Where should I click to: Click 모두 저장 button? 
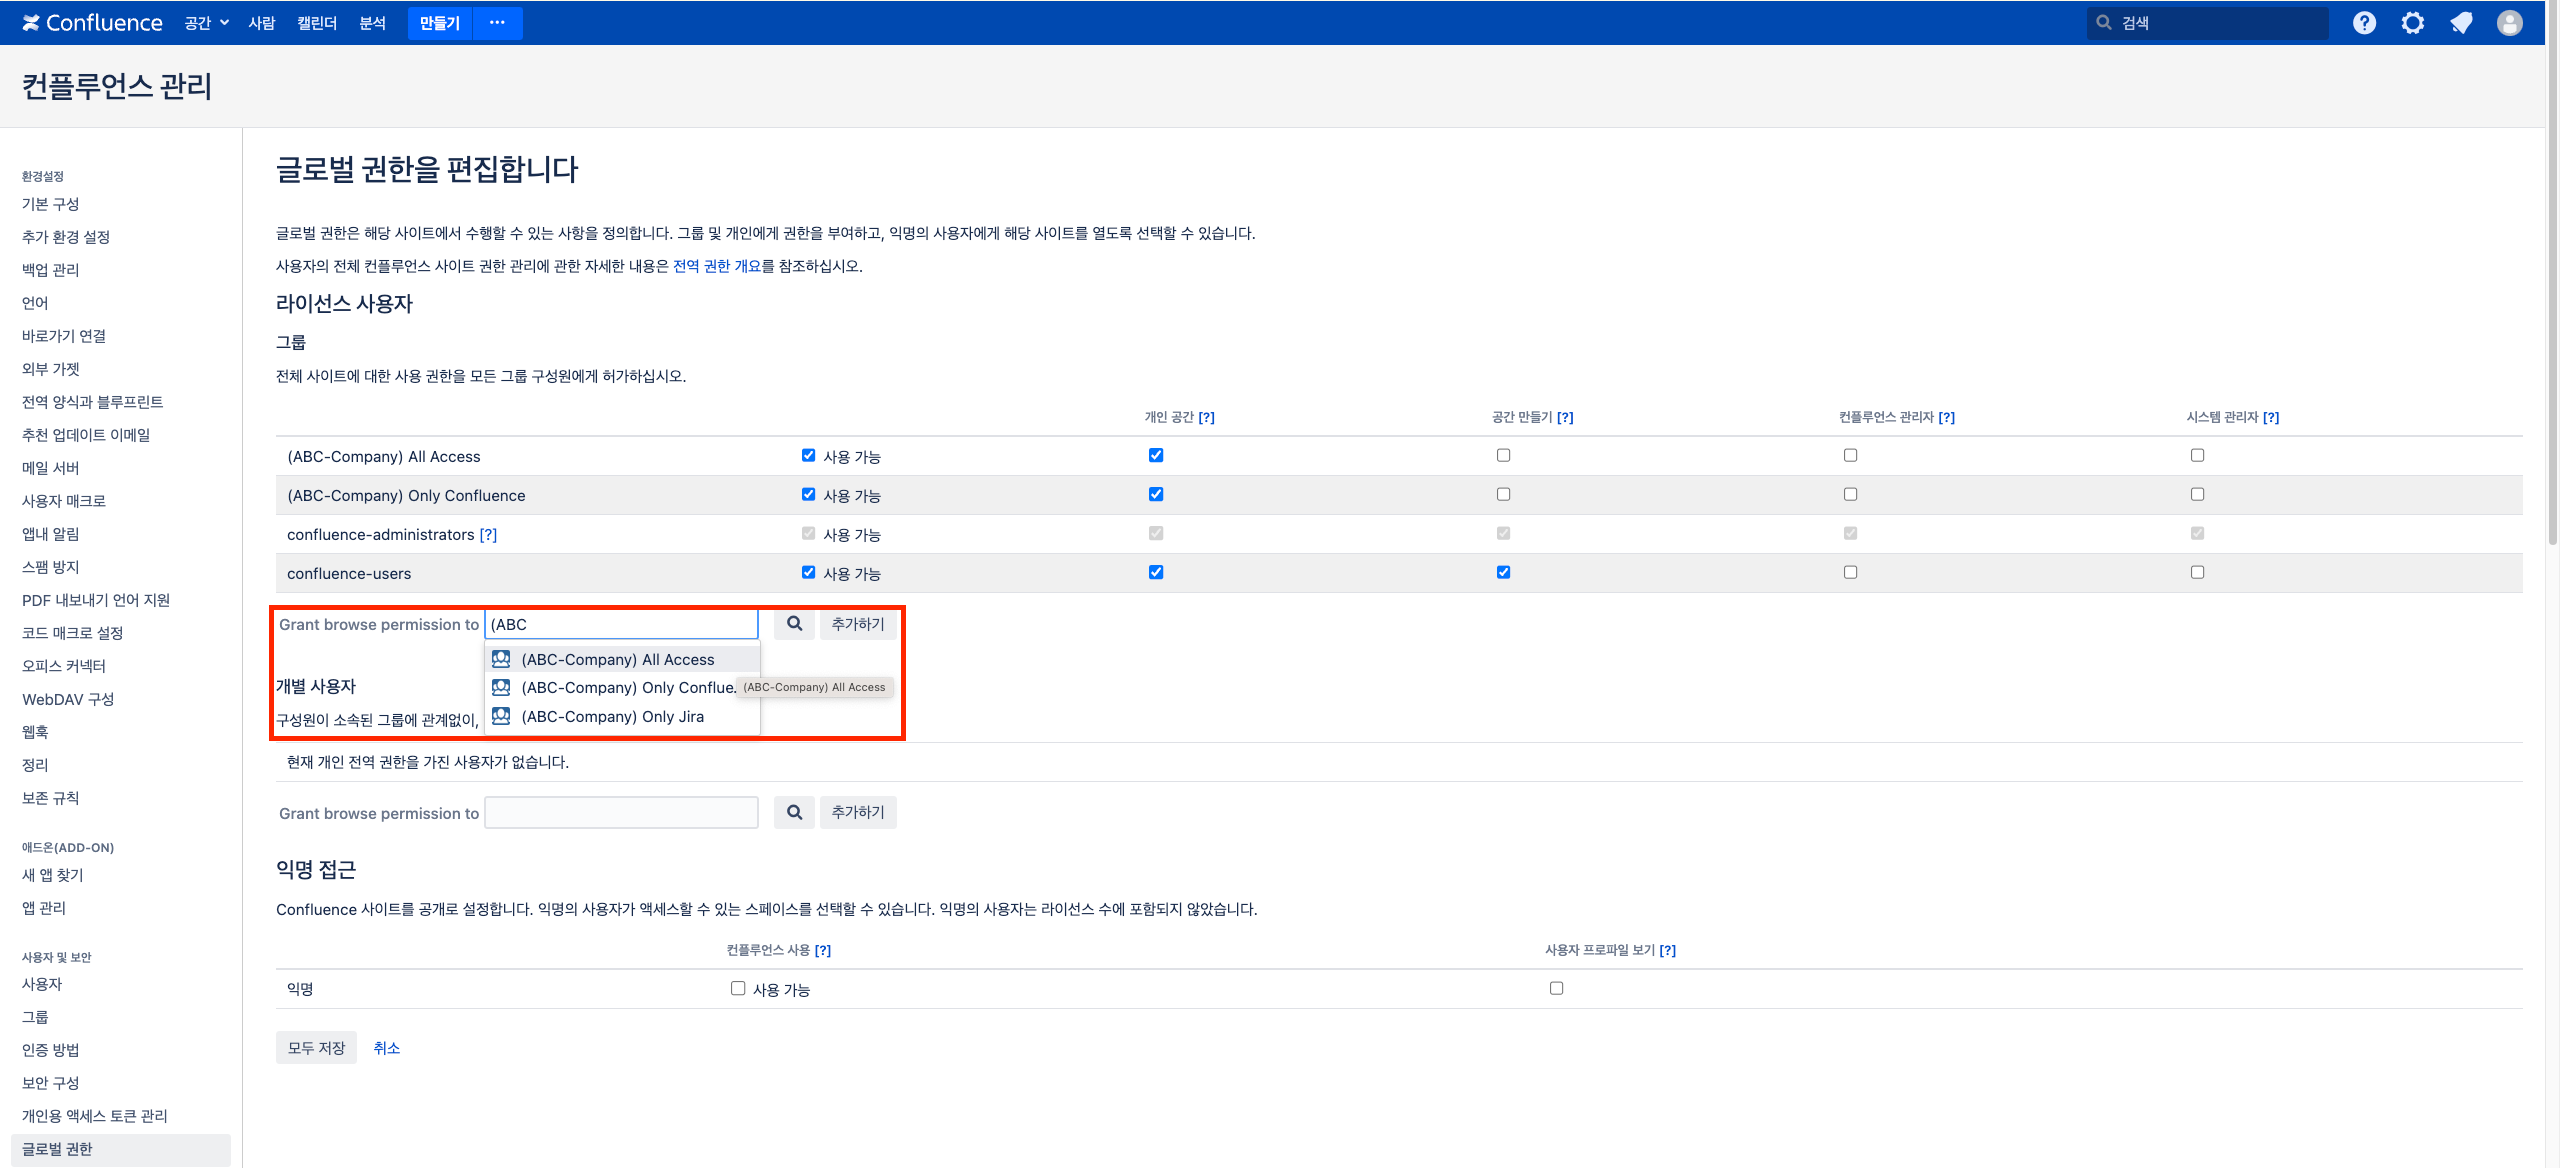pyautogui.click(x=316, y=1047)
